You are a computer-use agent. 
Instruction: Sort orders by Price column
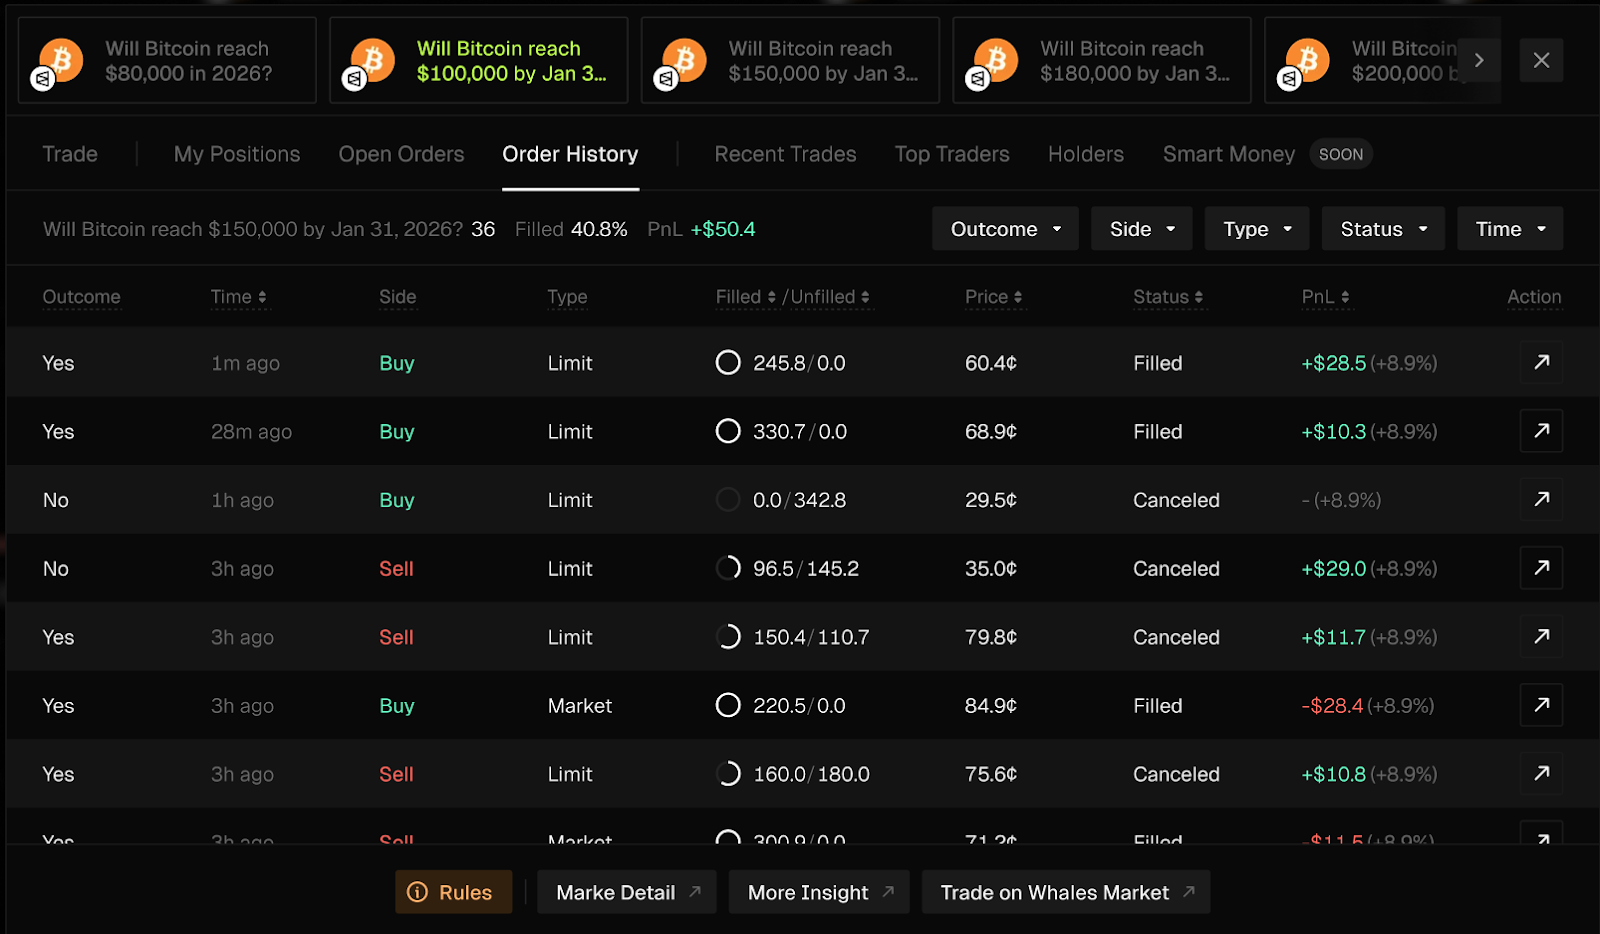(993, 297)
